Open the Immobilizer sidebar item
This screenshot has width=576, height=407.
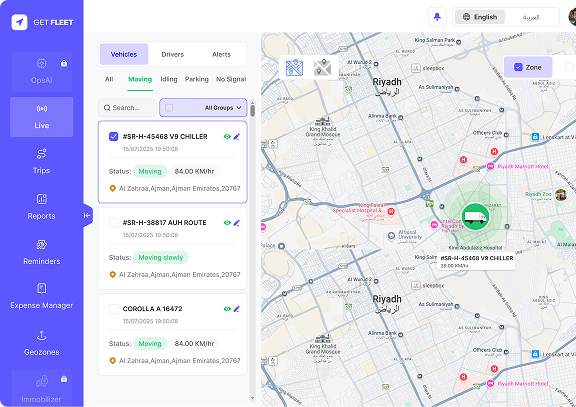[x=42, y=389]
